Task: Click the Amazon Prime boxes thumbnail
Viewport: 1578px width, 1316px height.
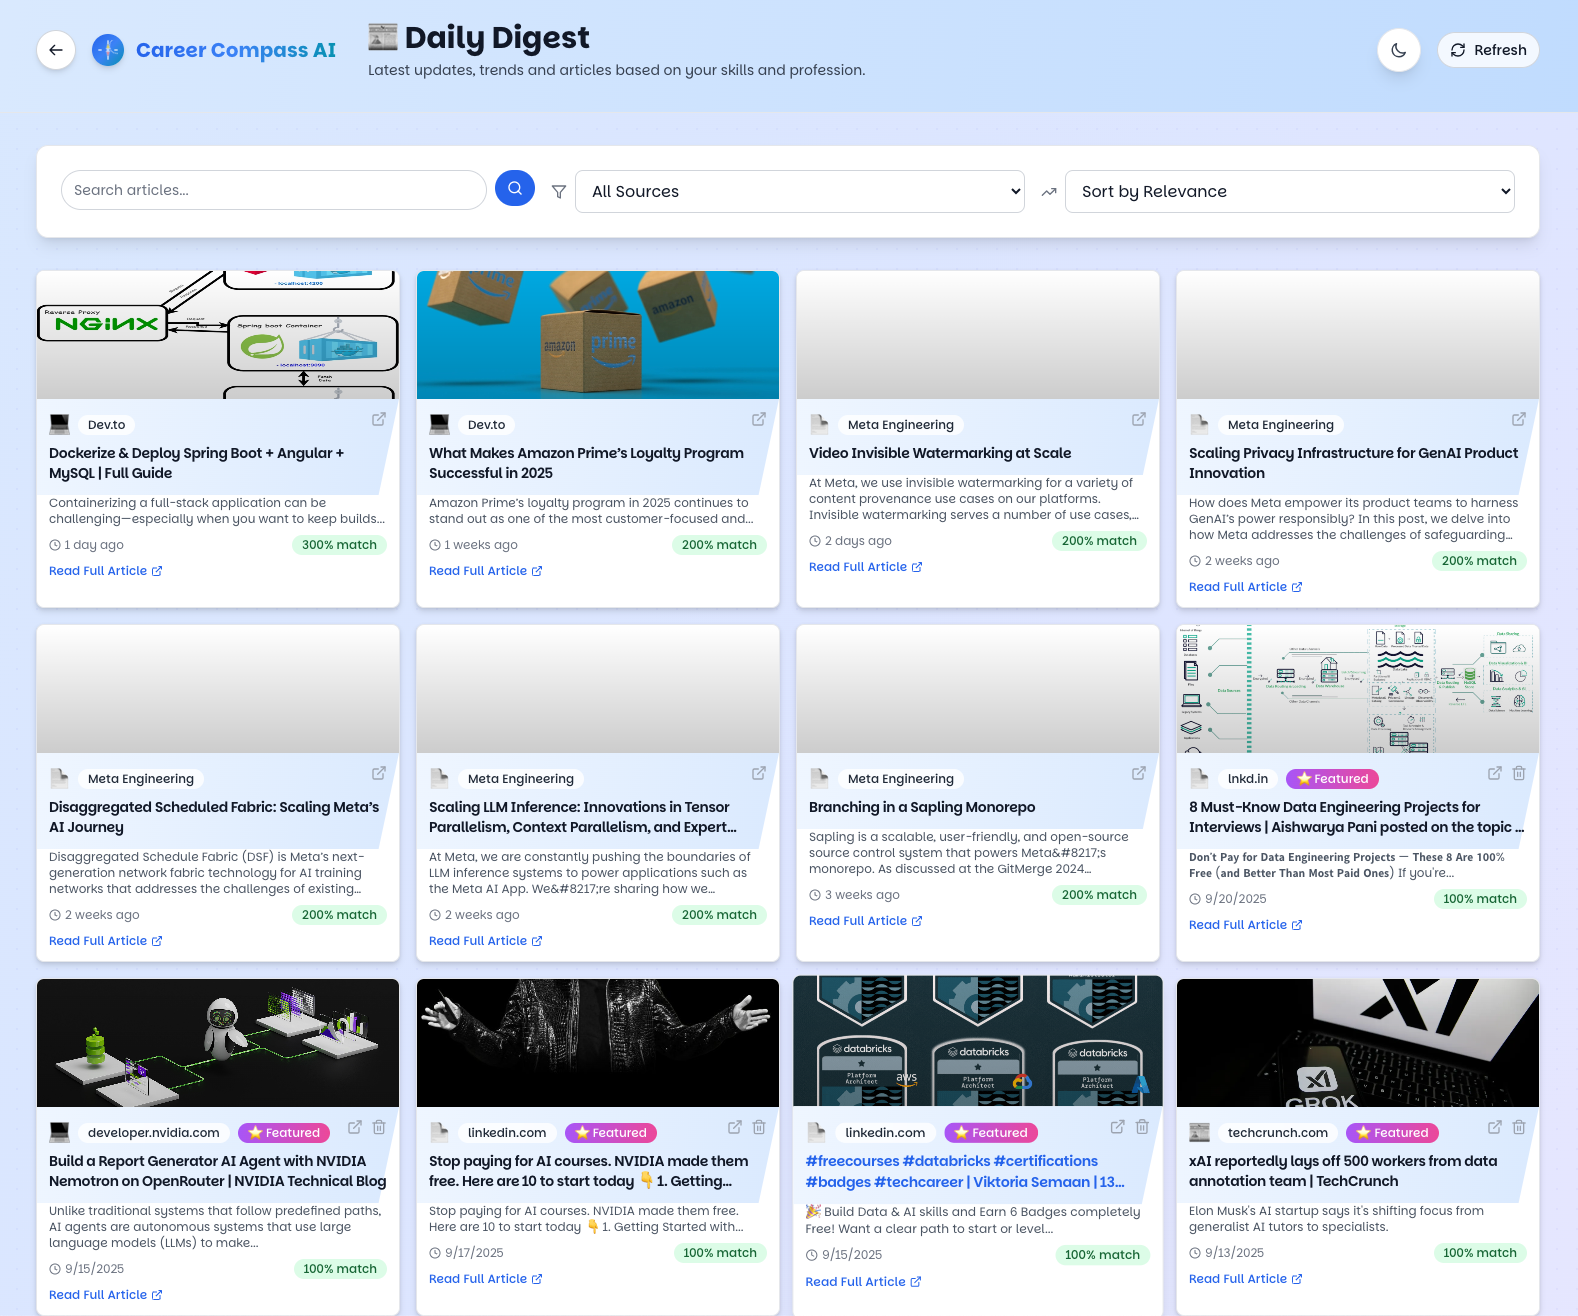Action: click(598, 335)
